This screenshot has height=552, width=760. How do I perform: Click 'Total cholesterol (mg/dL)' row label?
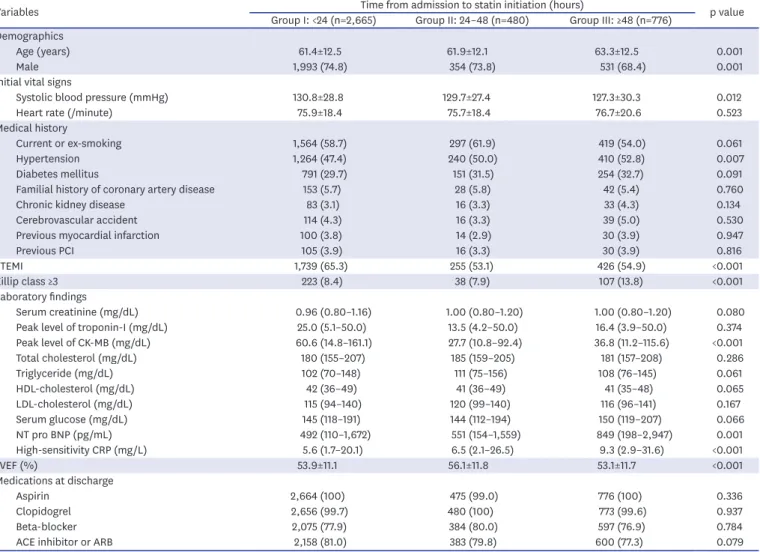point(76,358)
